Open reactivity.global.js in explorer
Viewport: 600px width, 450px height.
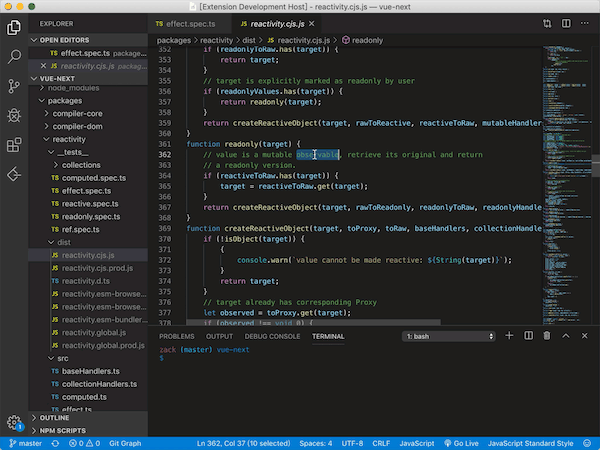click(x=88, y=333)
